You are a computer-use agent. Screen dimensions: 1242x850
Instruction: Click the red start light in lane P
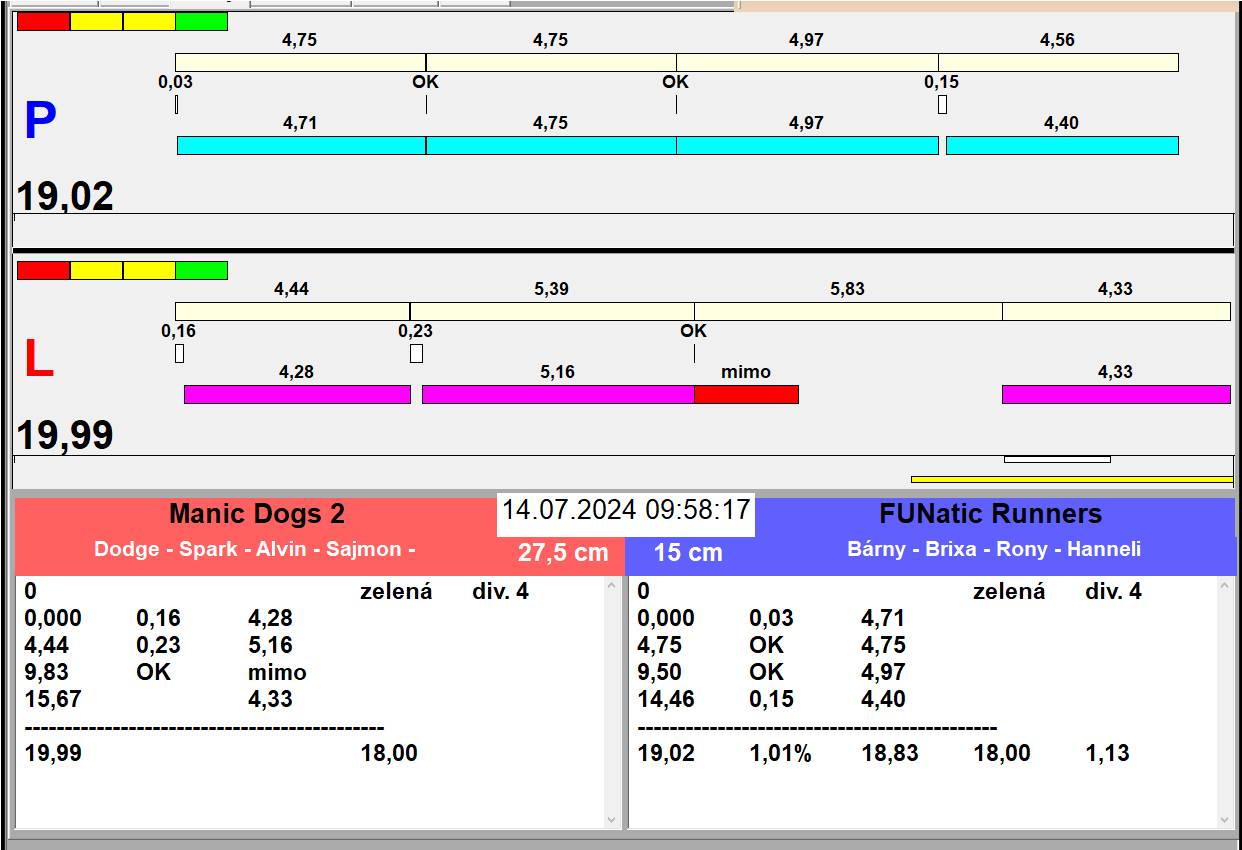click(x=44, y=21)
